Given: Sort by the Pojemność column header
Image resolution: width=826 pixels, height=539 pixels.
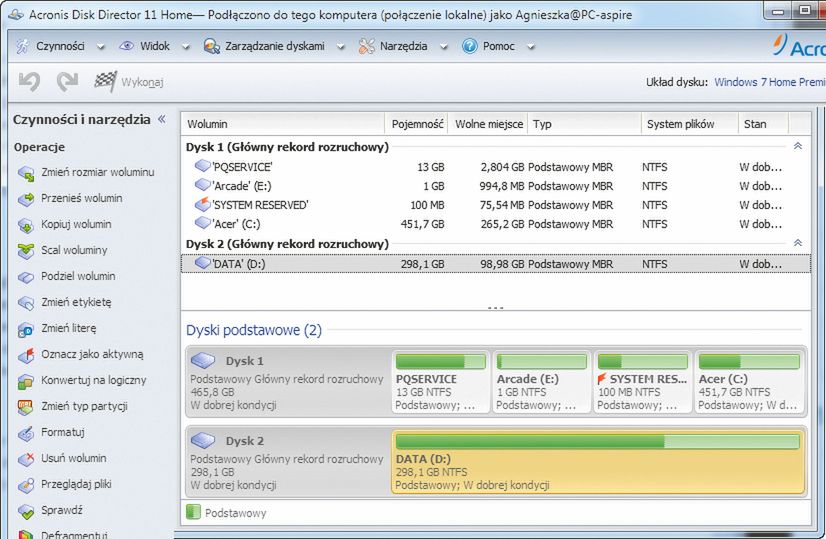Looking at the screenshot, I should (x=417, y=124).
